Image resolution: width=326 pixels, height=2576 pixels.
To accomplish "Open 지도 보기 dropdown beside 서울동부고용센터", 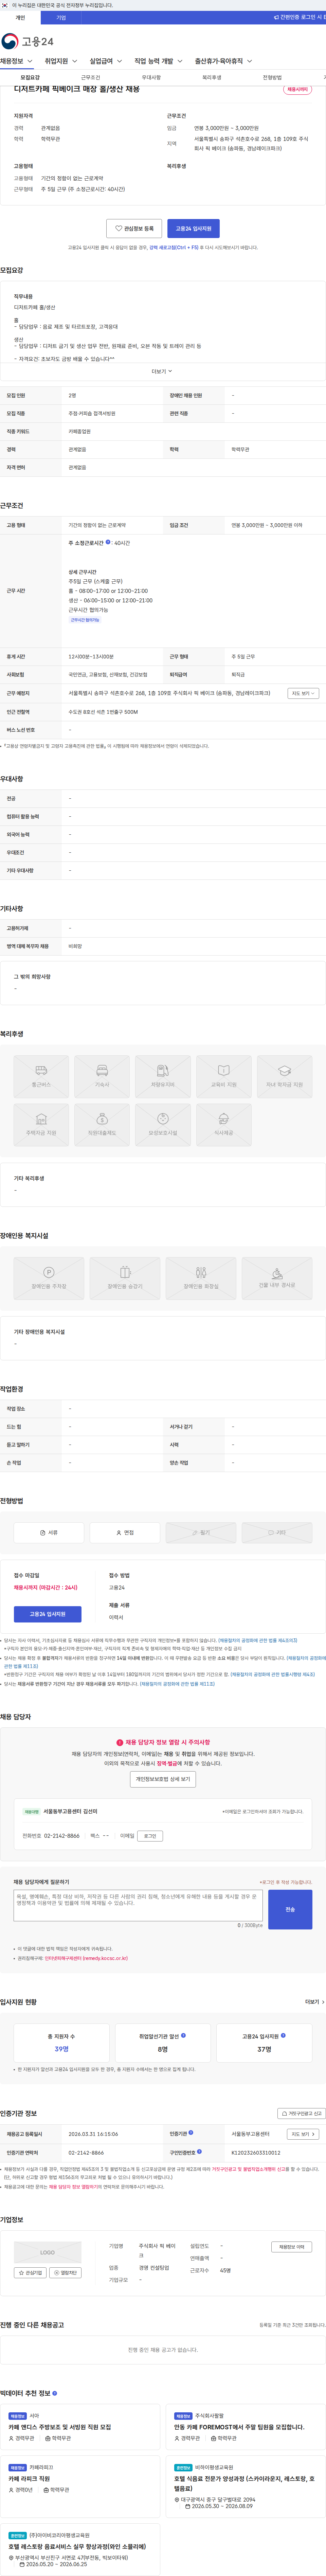I will click(303, 2134).
